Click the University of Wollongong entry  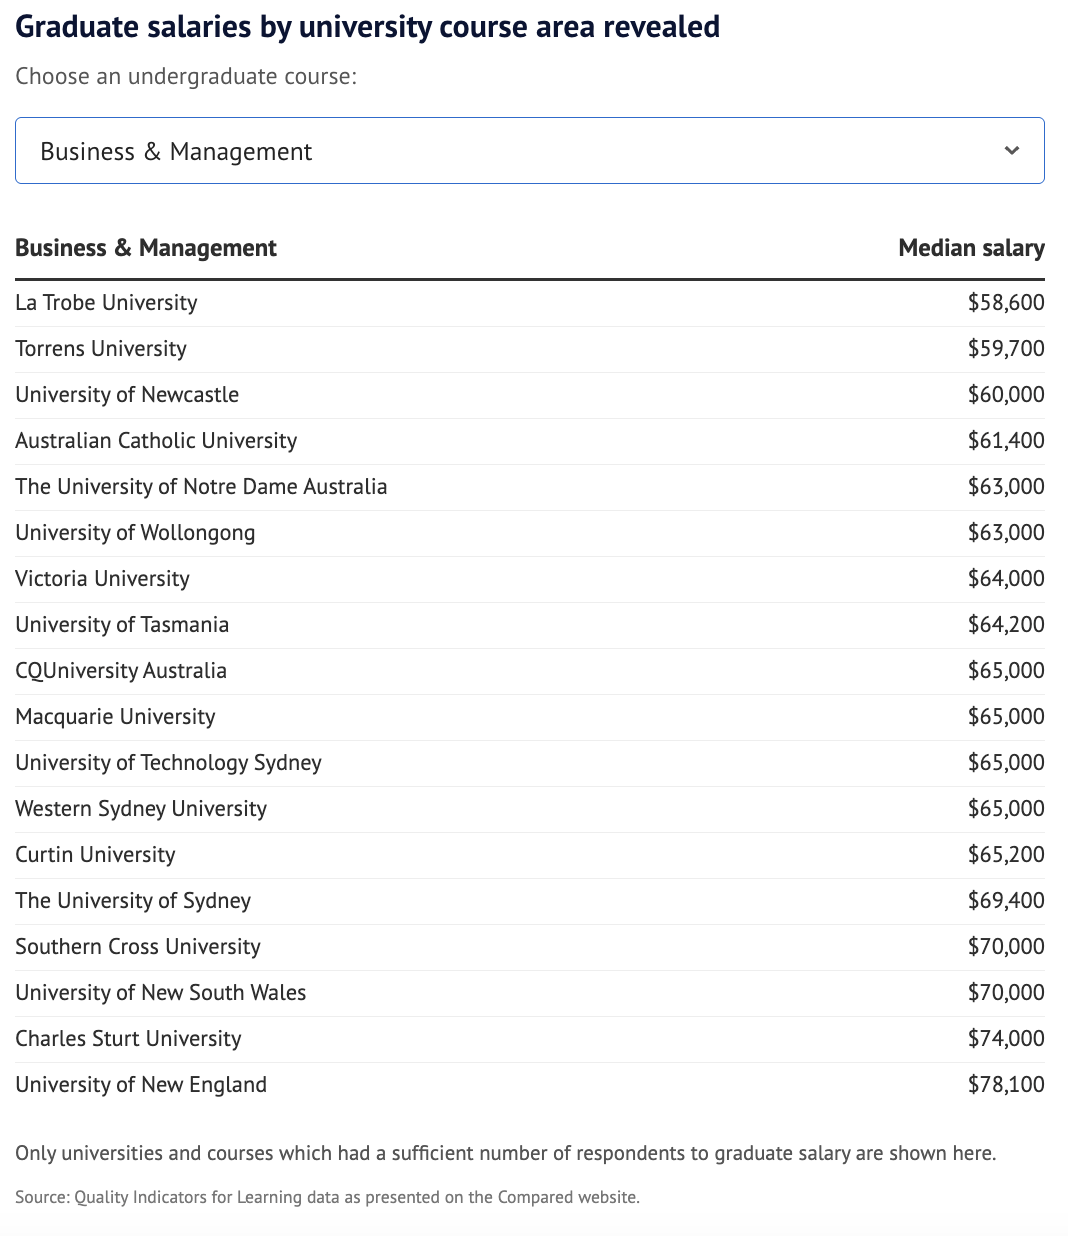[x=135, y=533]
